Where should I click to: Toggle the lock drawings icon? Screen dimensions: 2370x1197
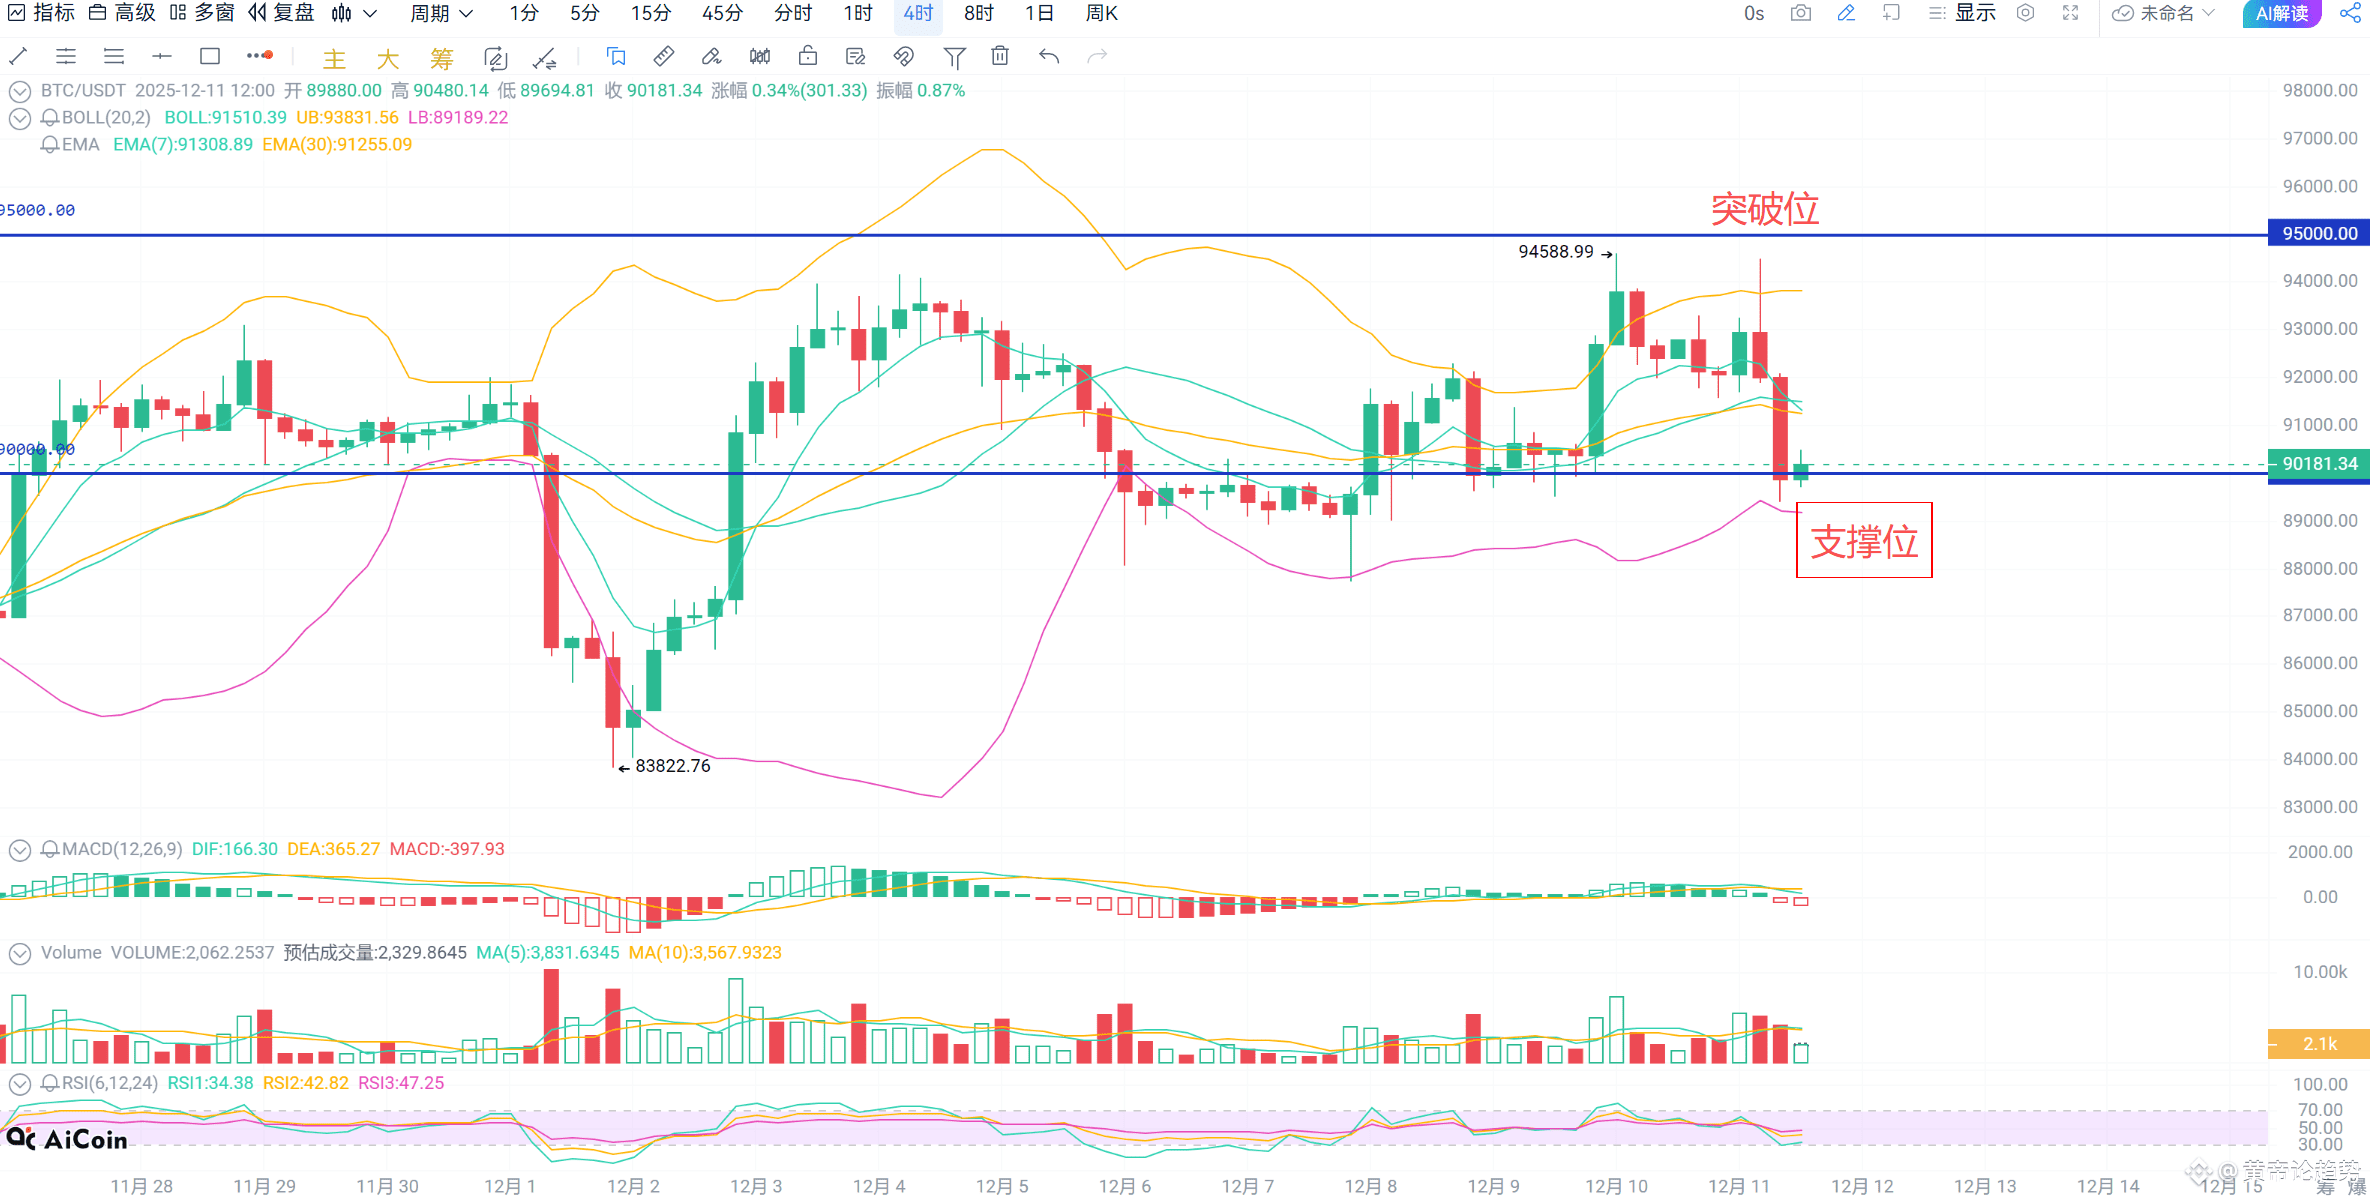(x=808, y=57)
